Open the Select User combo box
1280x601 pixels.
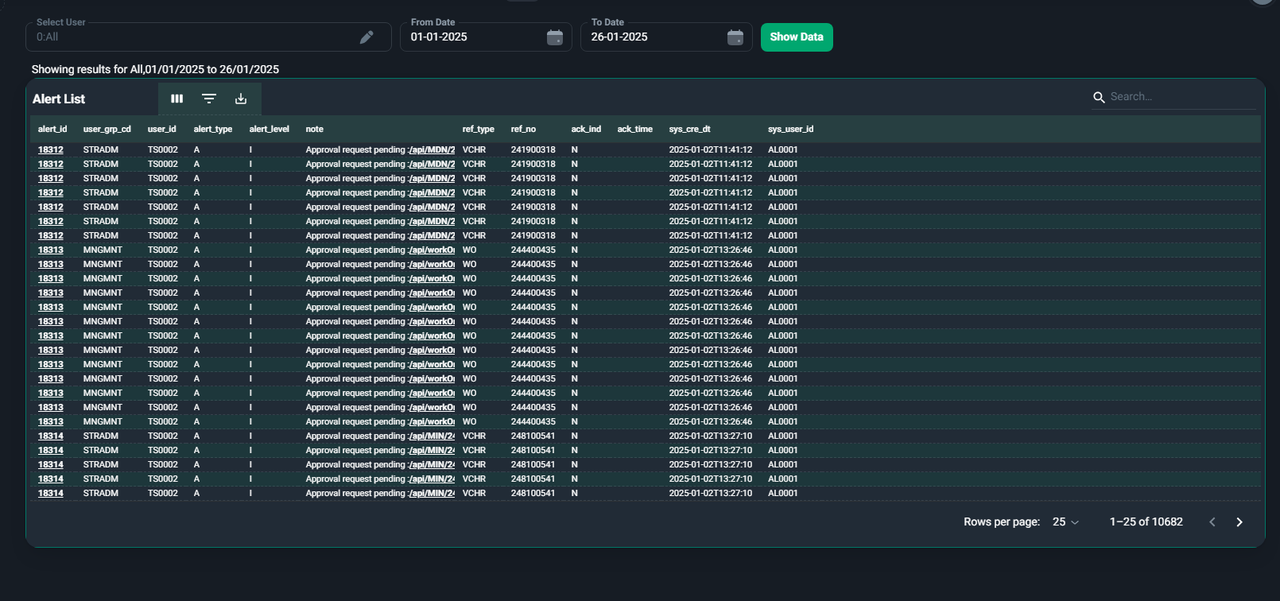pos(208,37)
